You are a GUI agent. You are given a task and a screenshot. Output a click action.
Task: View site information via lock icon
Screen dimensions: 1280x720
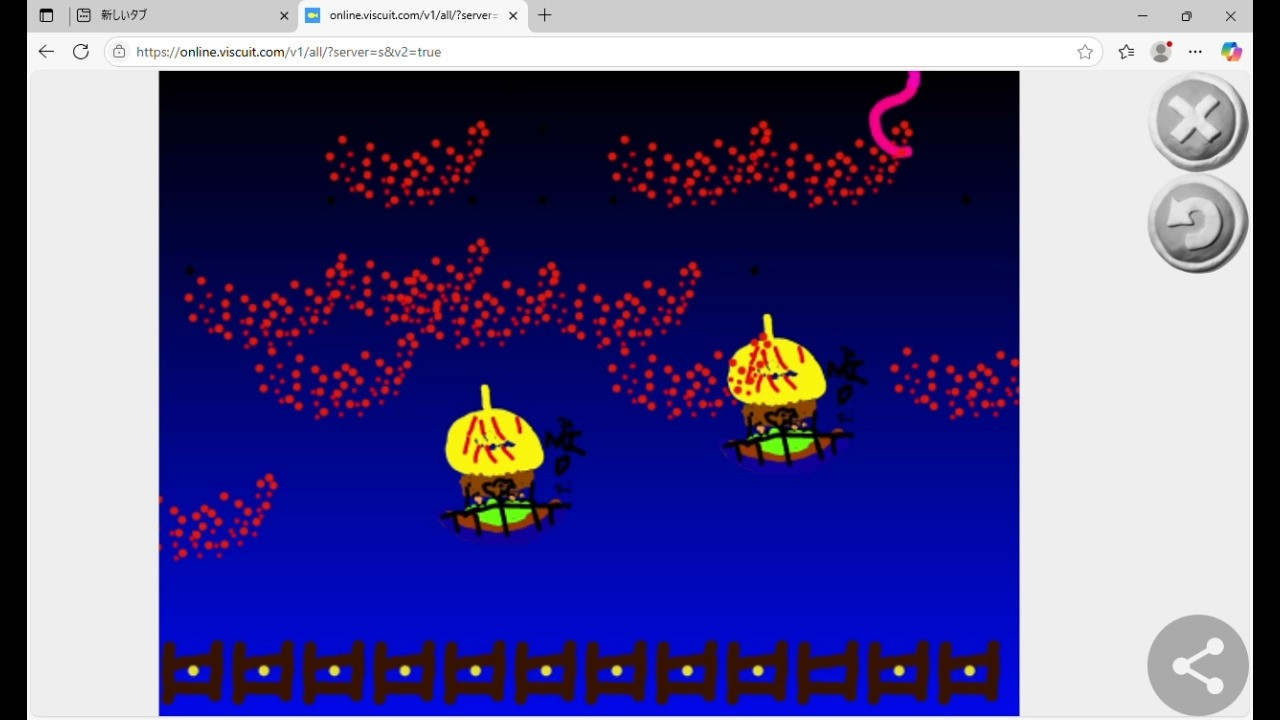pos(119,52)
